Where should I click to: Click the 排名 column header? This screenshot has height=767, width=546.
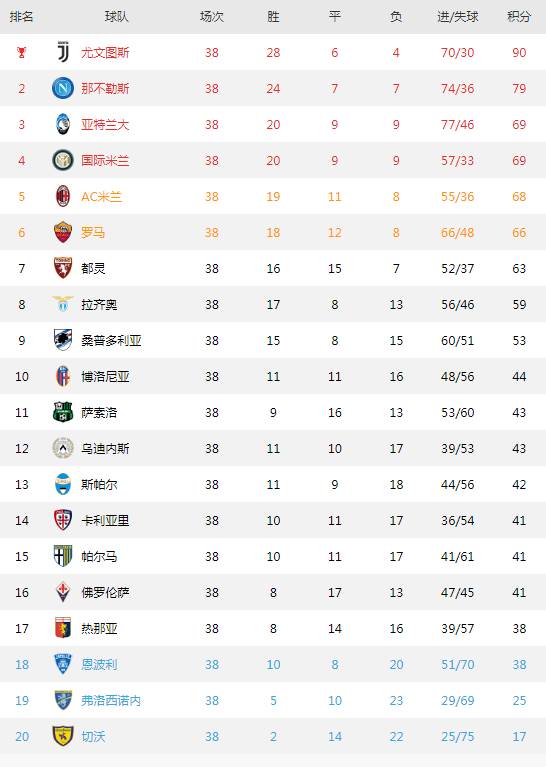click(22, 17)
